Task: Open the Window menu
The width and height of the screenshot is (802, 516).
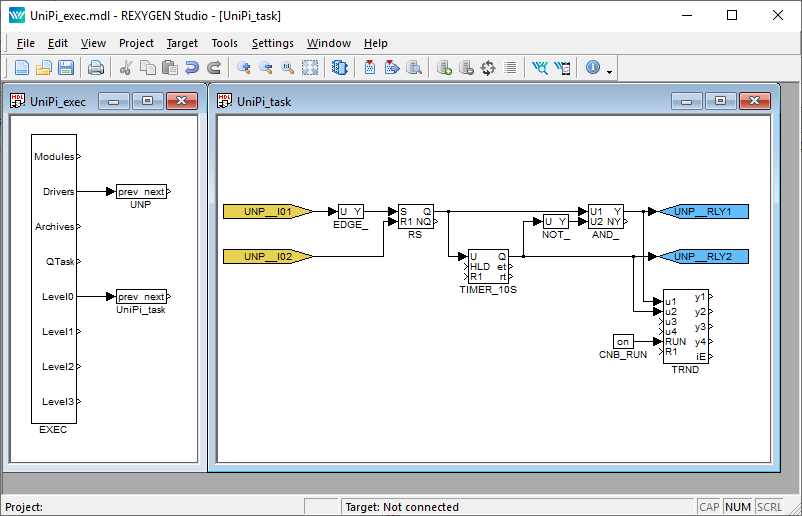Action: (x=329, y=43)
